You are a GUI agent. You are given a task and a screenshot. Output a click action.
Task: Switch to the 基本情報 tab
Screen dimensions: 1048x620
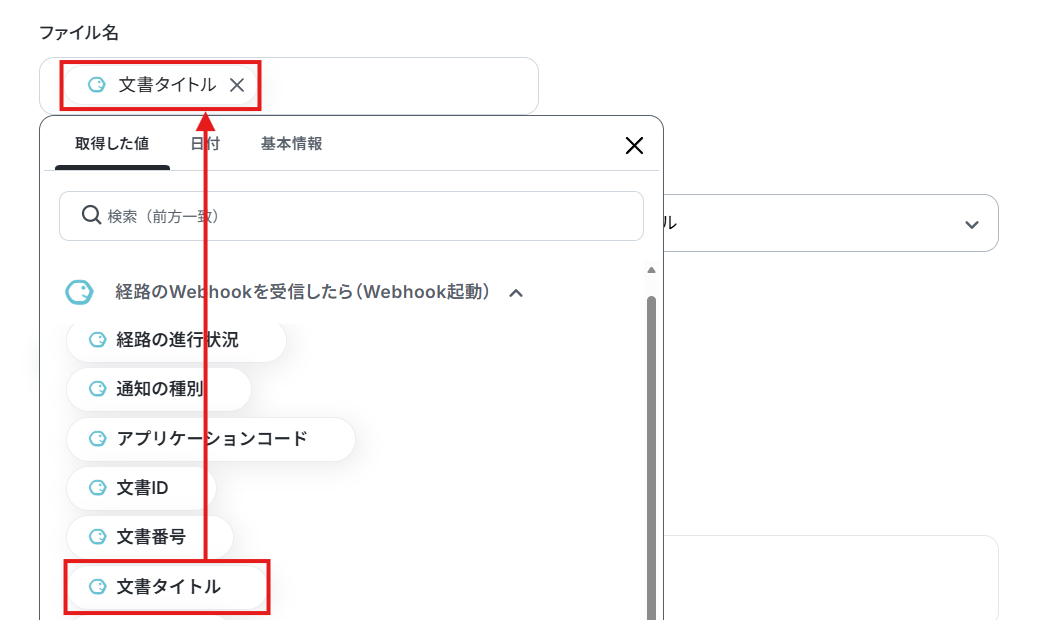pyautogui.click(x=291, y=144)
